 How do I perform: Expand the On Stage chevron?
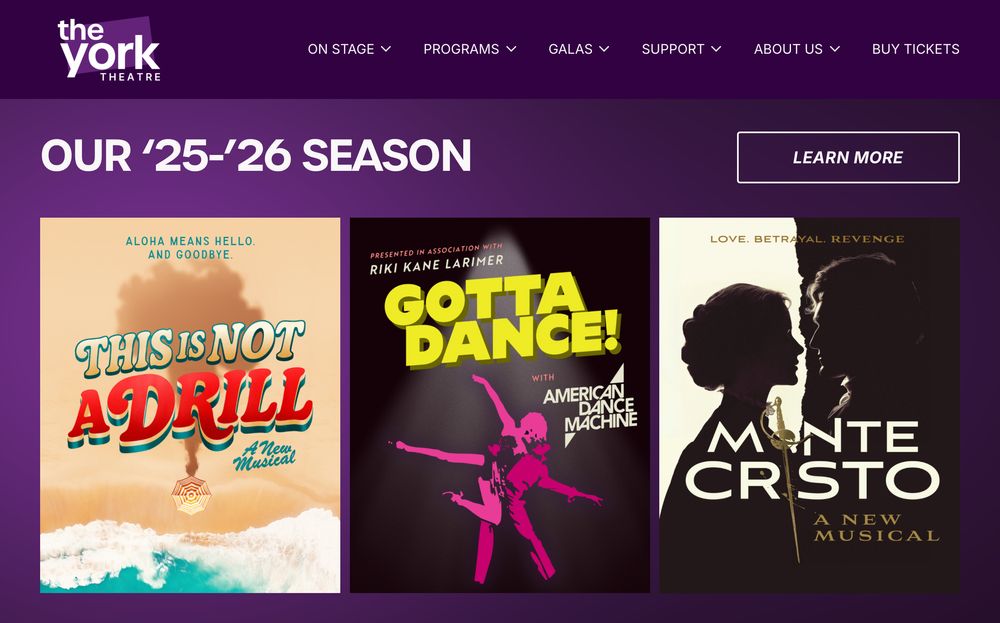(x=386, y=49)
